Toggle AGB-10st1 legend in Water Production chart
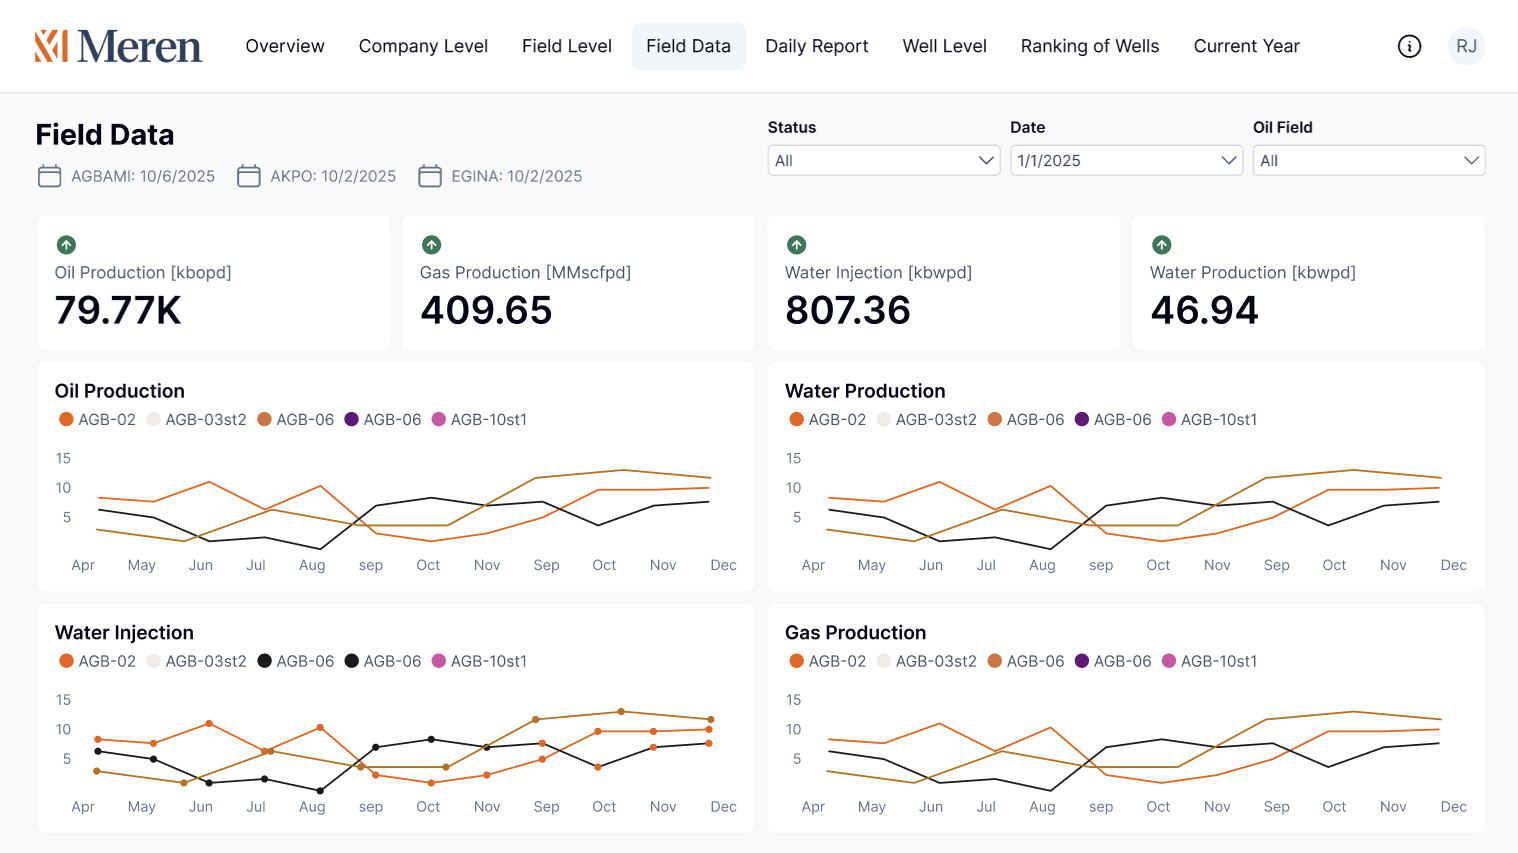 (x=1209, y=419)
